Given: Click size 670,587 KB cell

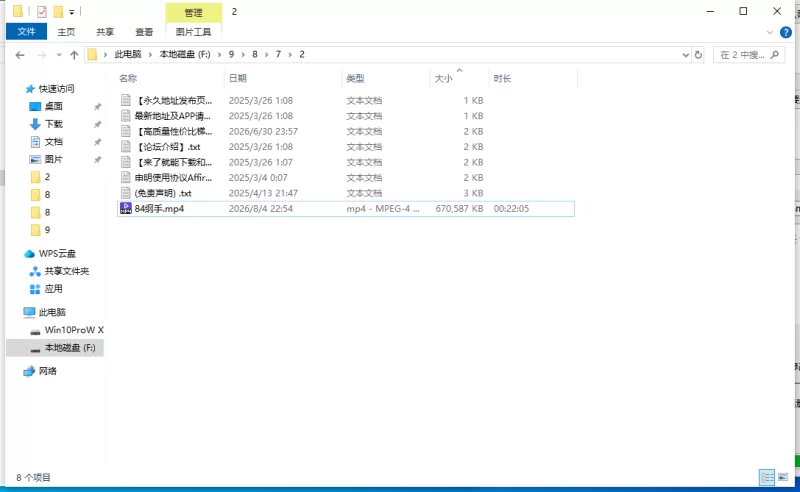Looking at the screenshot, I should coord(459,208).
